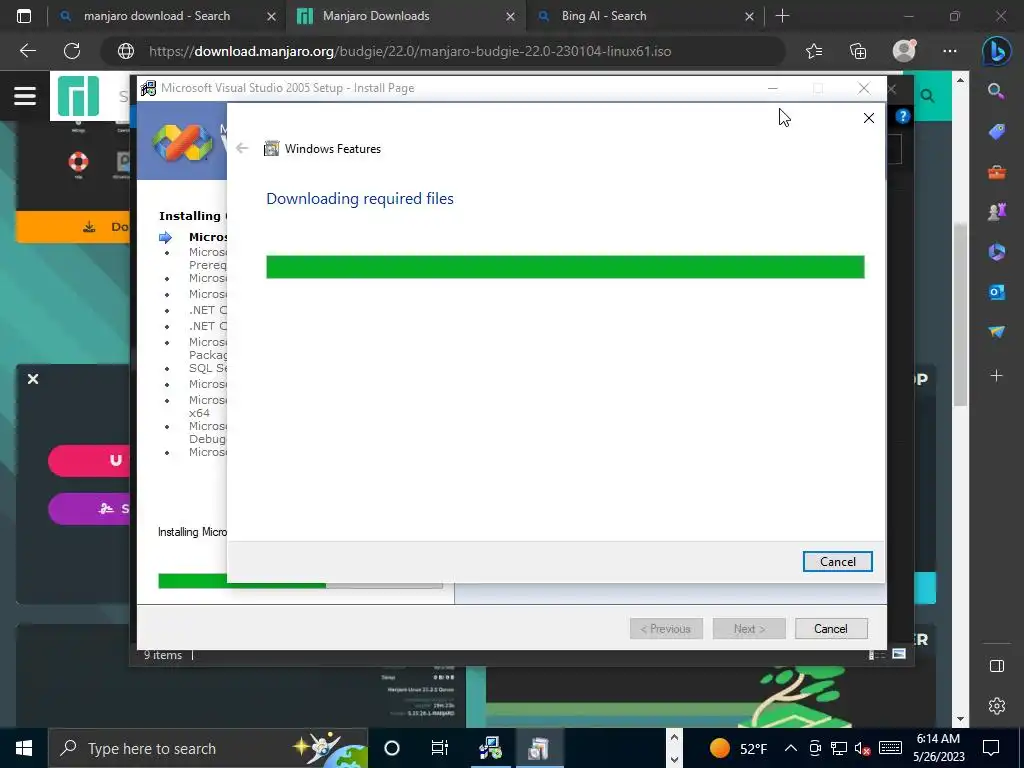Click the Visual Studio setup taskbar icon
Screen dimensions: 1024x768
490,748
